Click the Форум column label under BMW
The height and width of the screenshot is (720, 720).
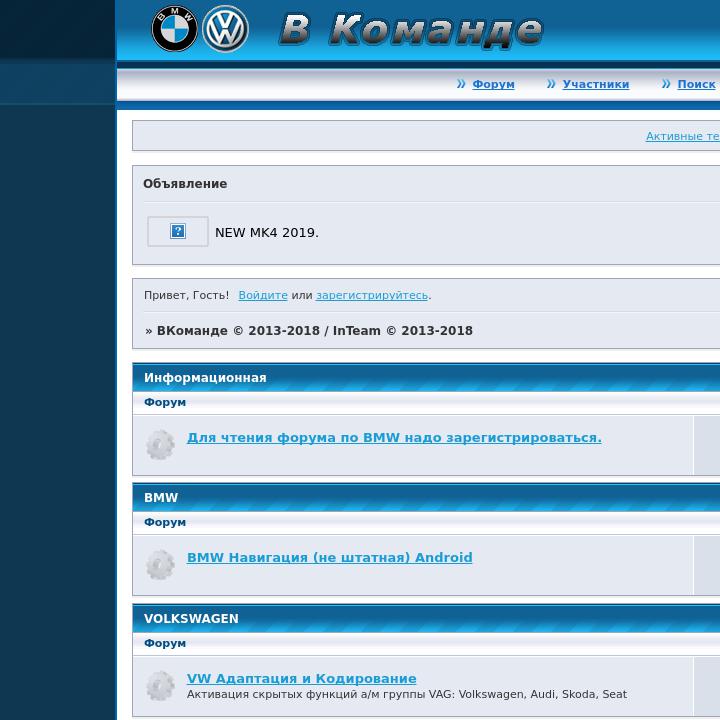click(165, 522)
